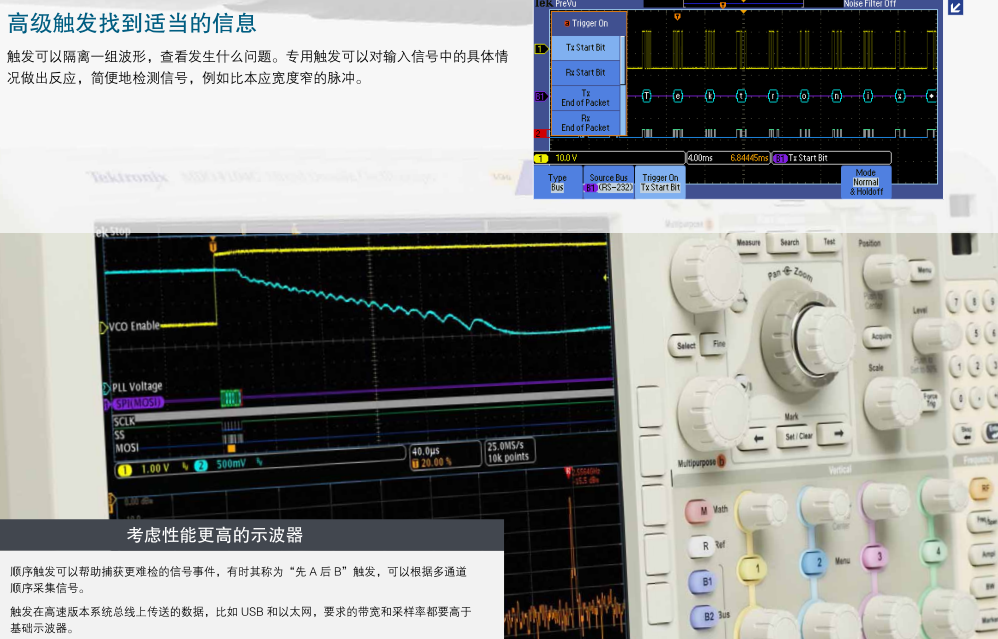Click the heading 高级触发找到适当的信息
This screenshot has width=998, height=639.
132,24
